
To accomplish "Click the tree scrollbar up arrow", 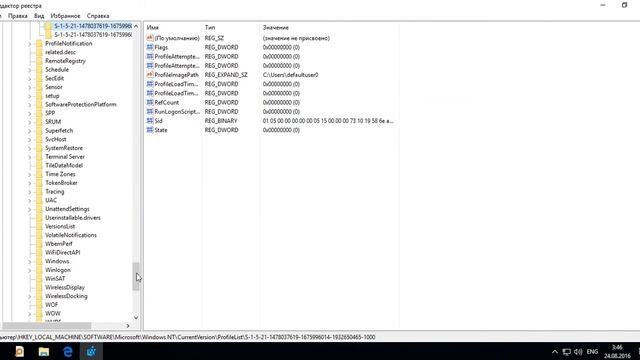I will 136,26.
